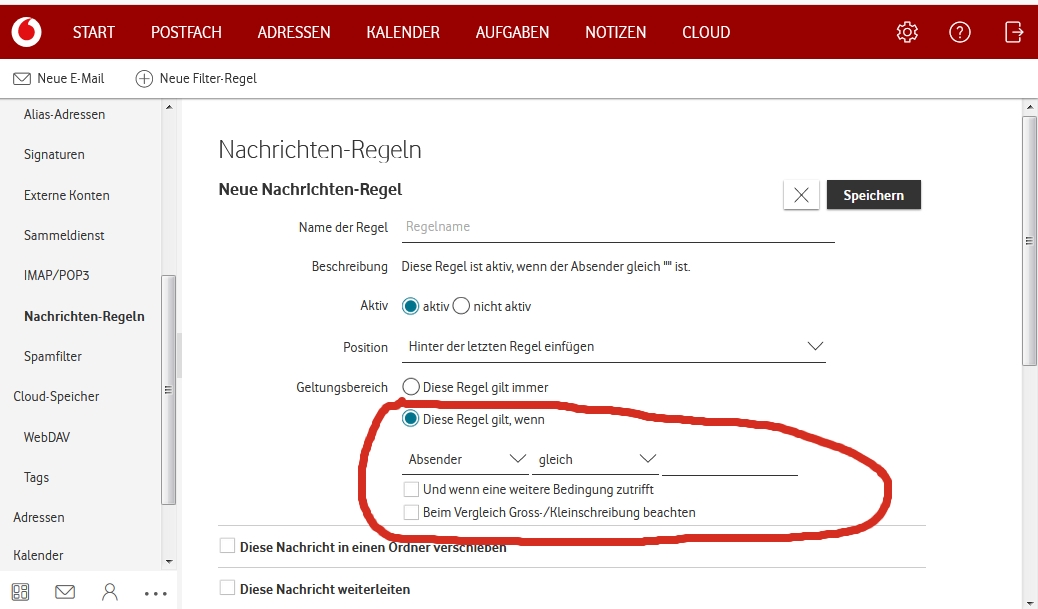The image size is (1038, 609).
Task: Log out via the sign-out icon
Action: tap(1013, 31)
